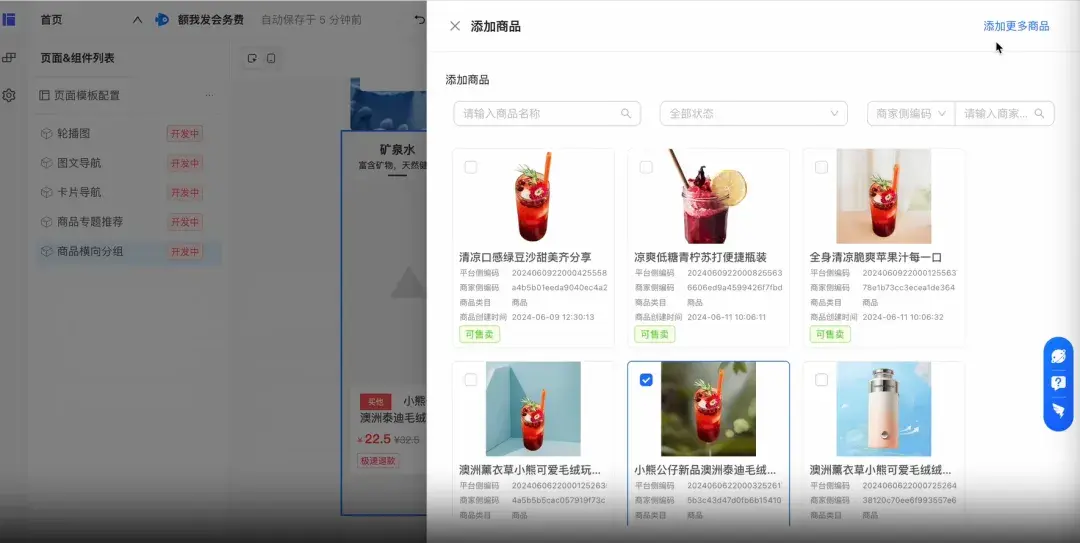Click the 极速退款 tag in canvas preview
1080x543 pixels.
tap(377, 460)
